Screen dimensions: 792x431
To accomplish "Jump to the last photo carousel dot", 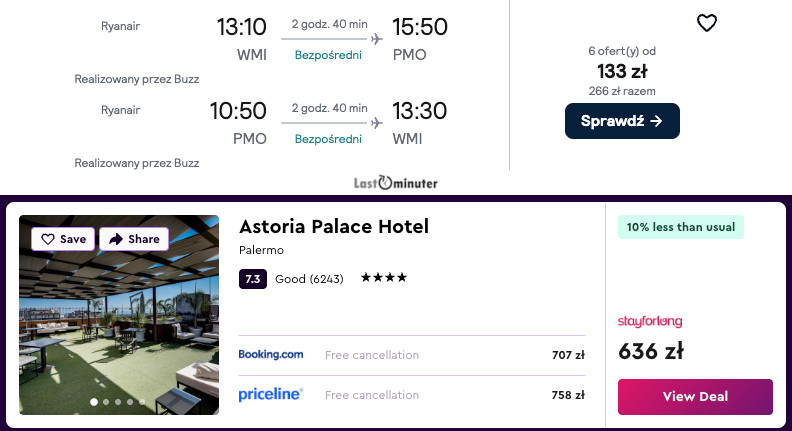I will (x=142, y=402).
